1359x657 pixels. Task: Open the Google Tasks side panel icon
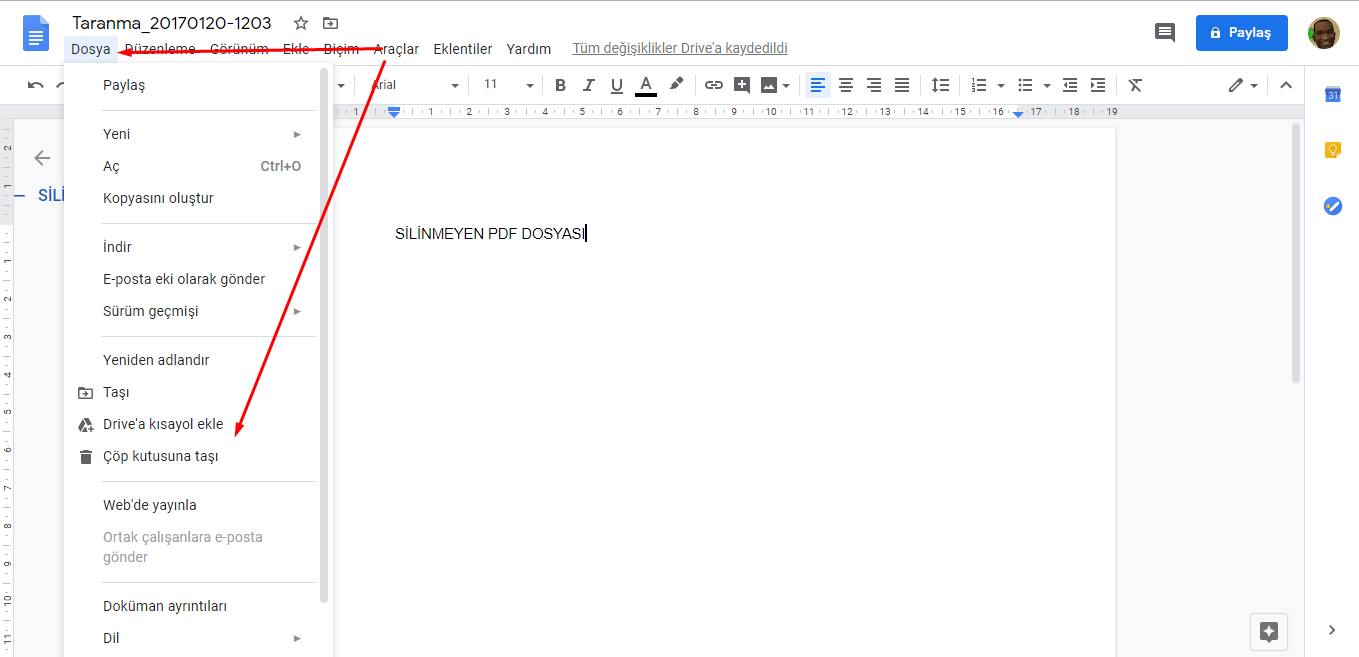1332,206
